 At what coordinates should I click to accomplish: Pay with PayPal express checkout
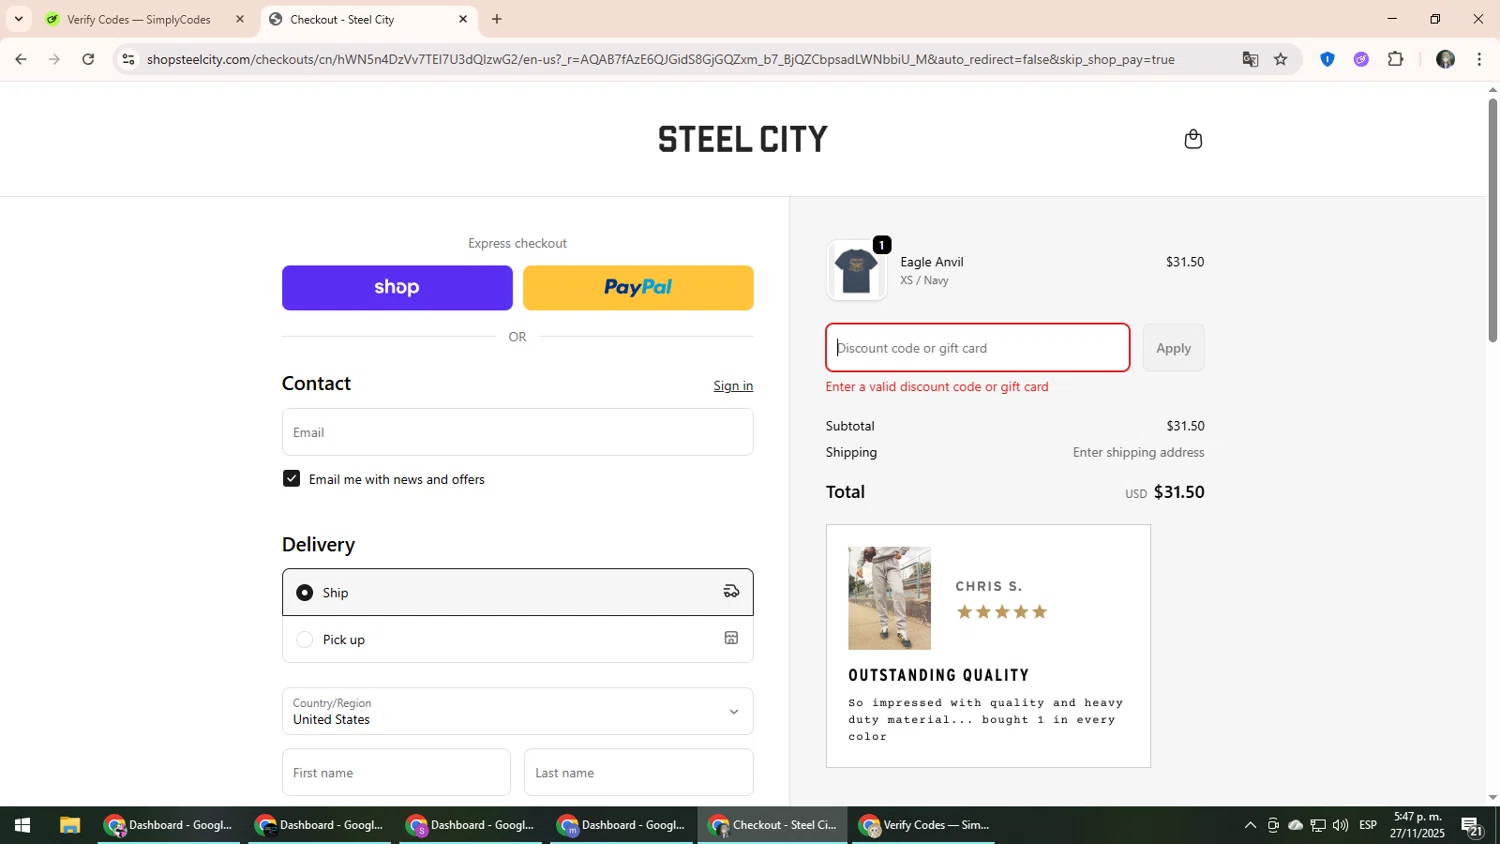(638, 288)
